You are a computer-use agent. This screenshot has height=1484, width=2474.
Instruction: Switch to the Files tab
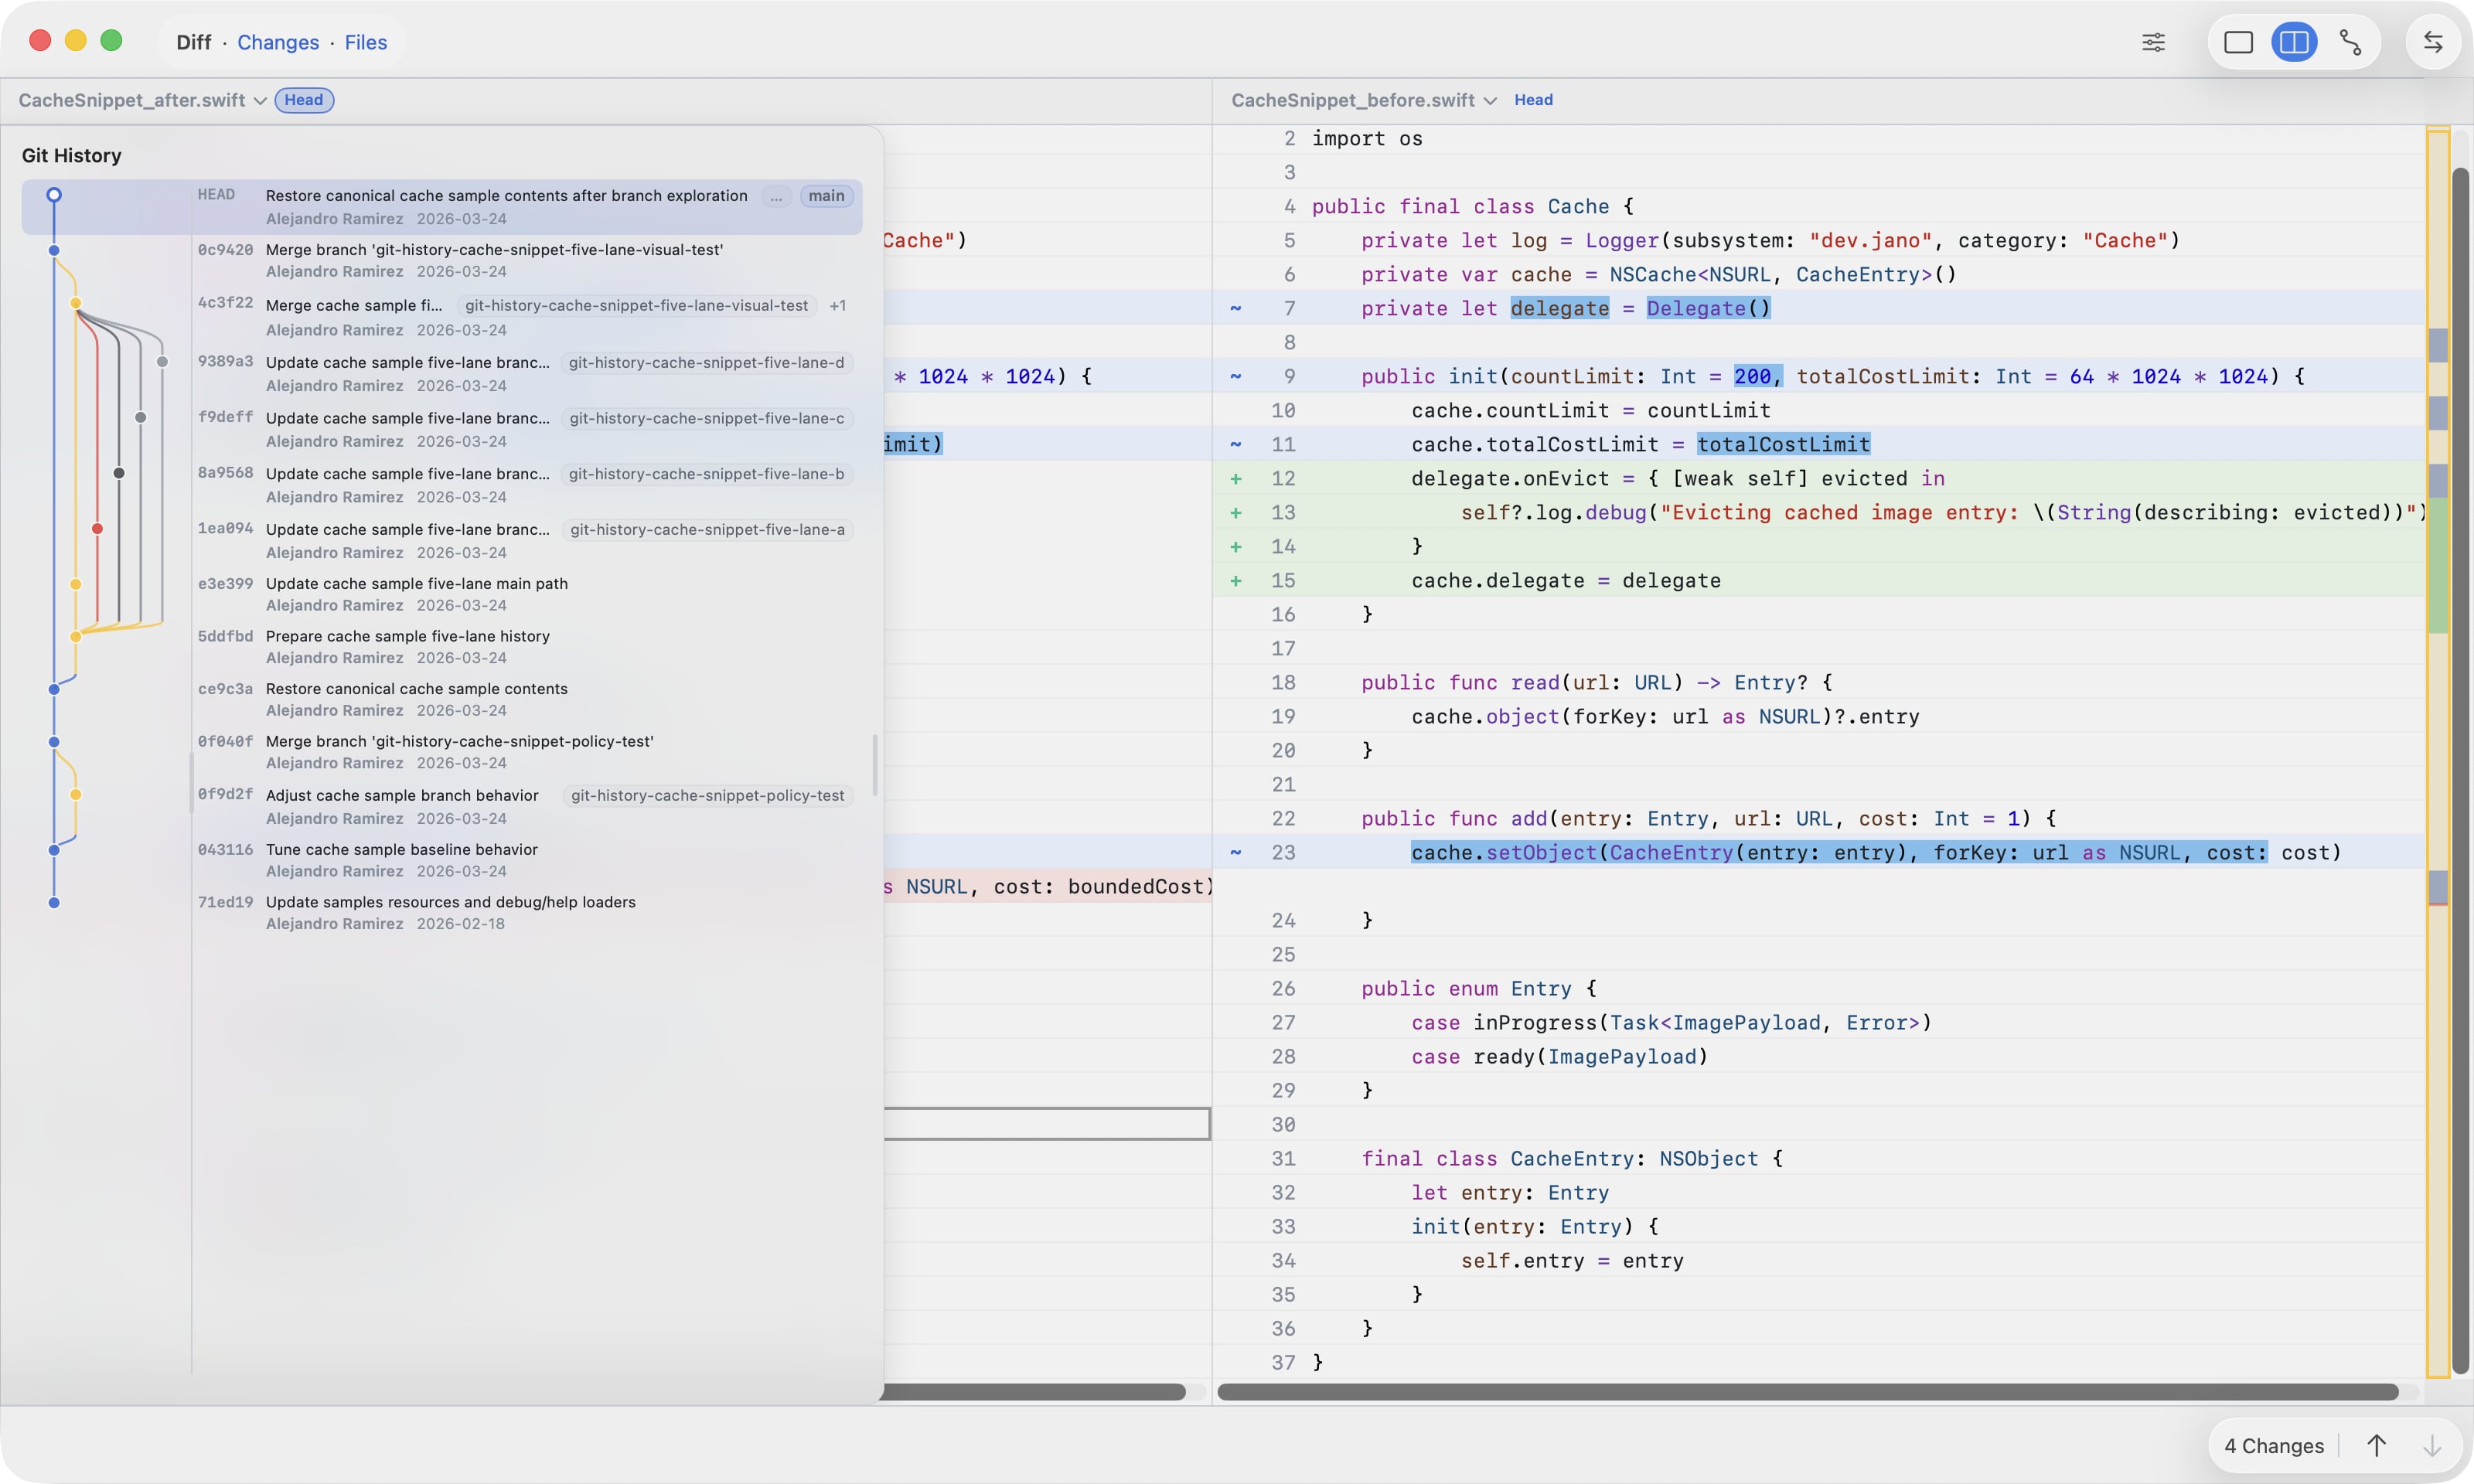point(365,42)
